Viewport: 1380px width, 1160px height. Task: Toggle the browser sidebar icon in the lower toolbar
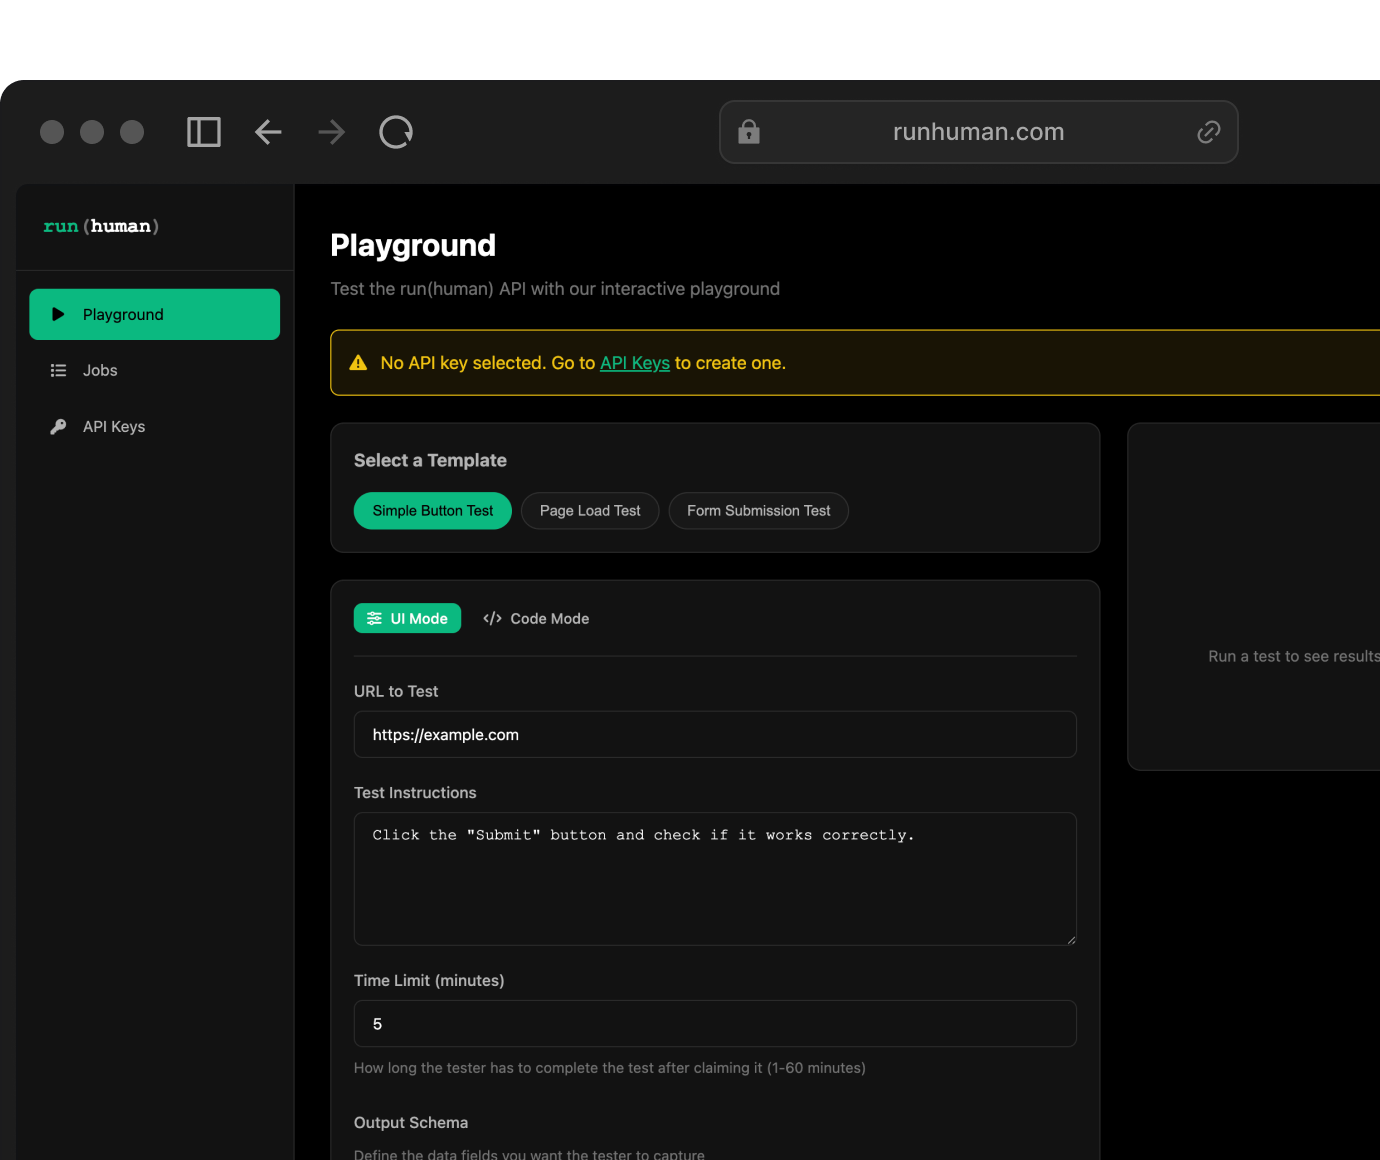(204, 132)
